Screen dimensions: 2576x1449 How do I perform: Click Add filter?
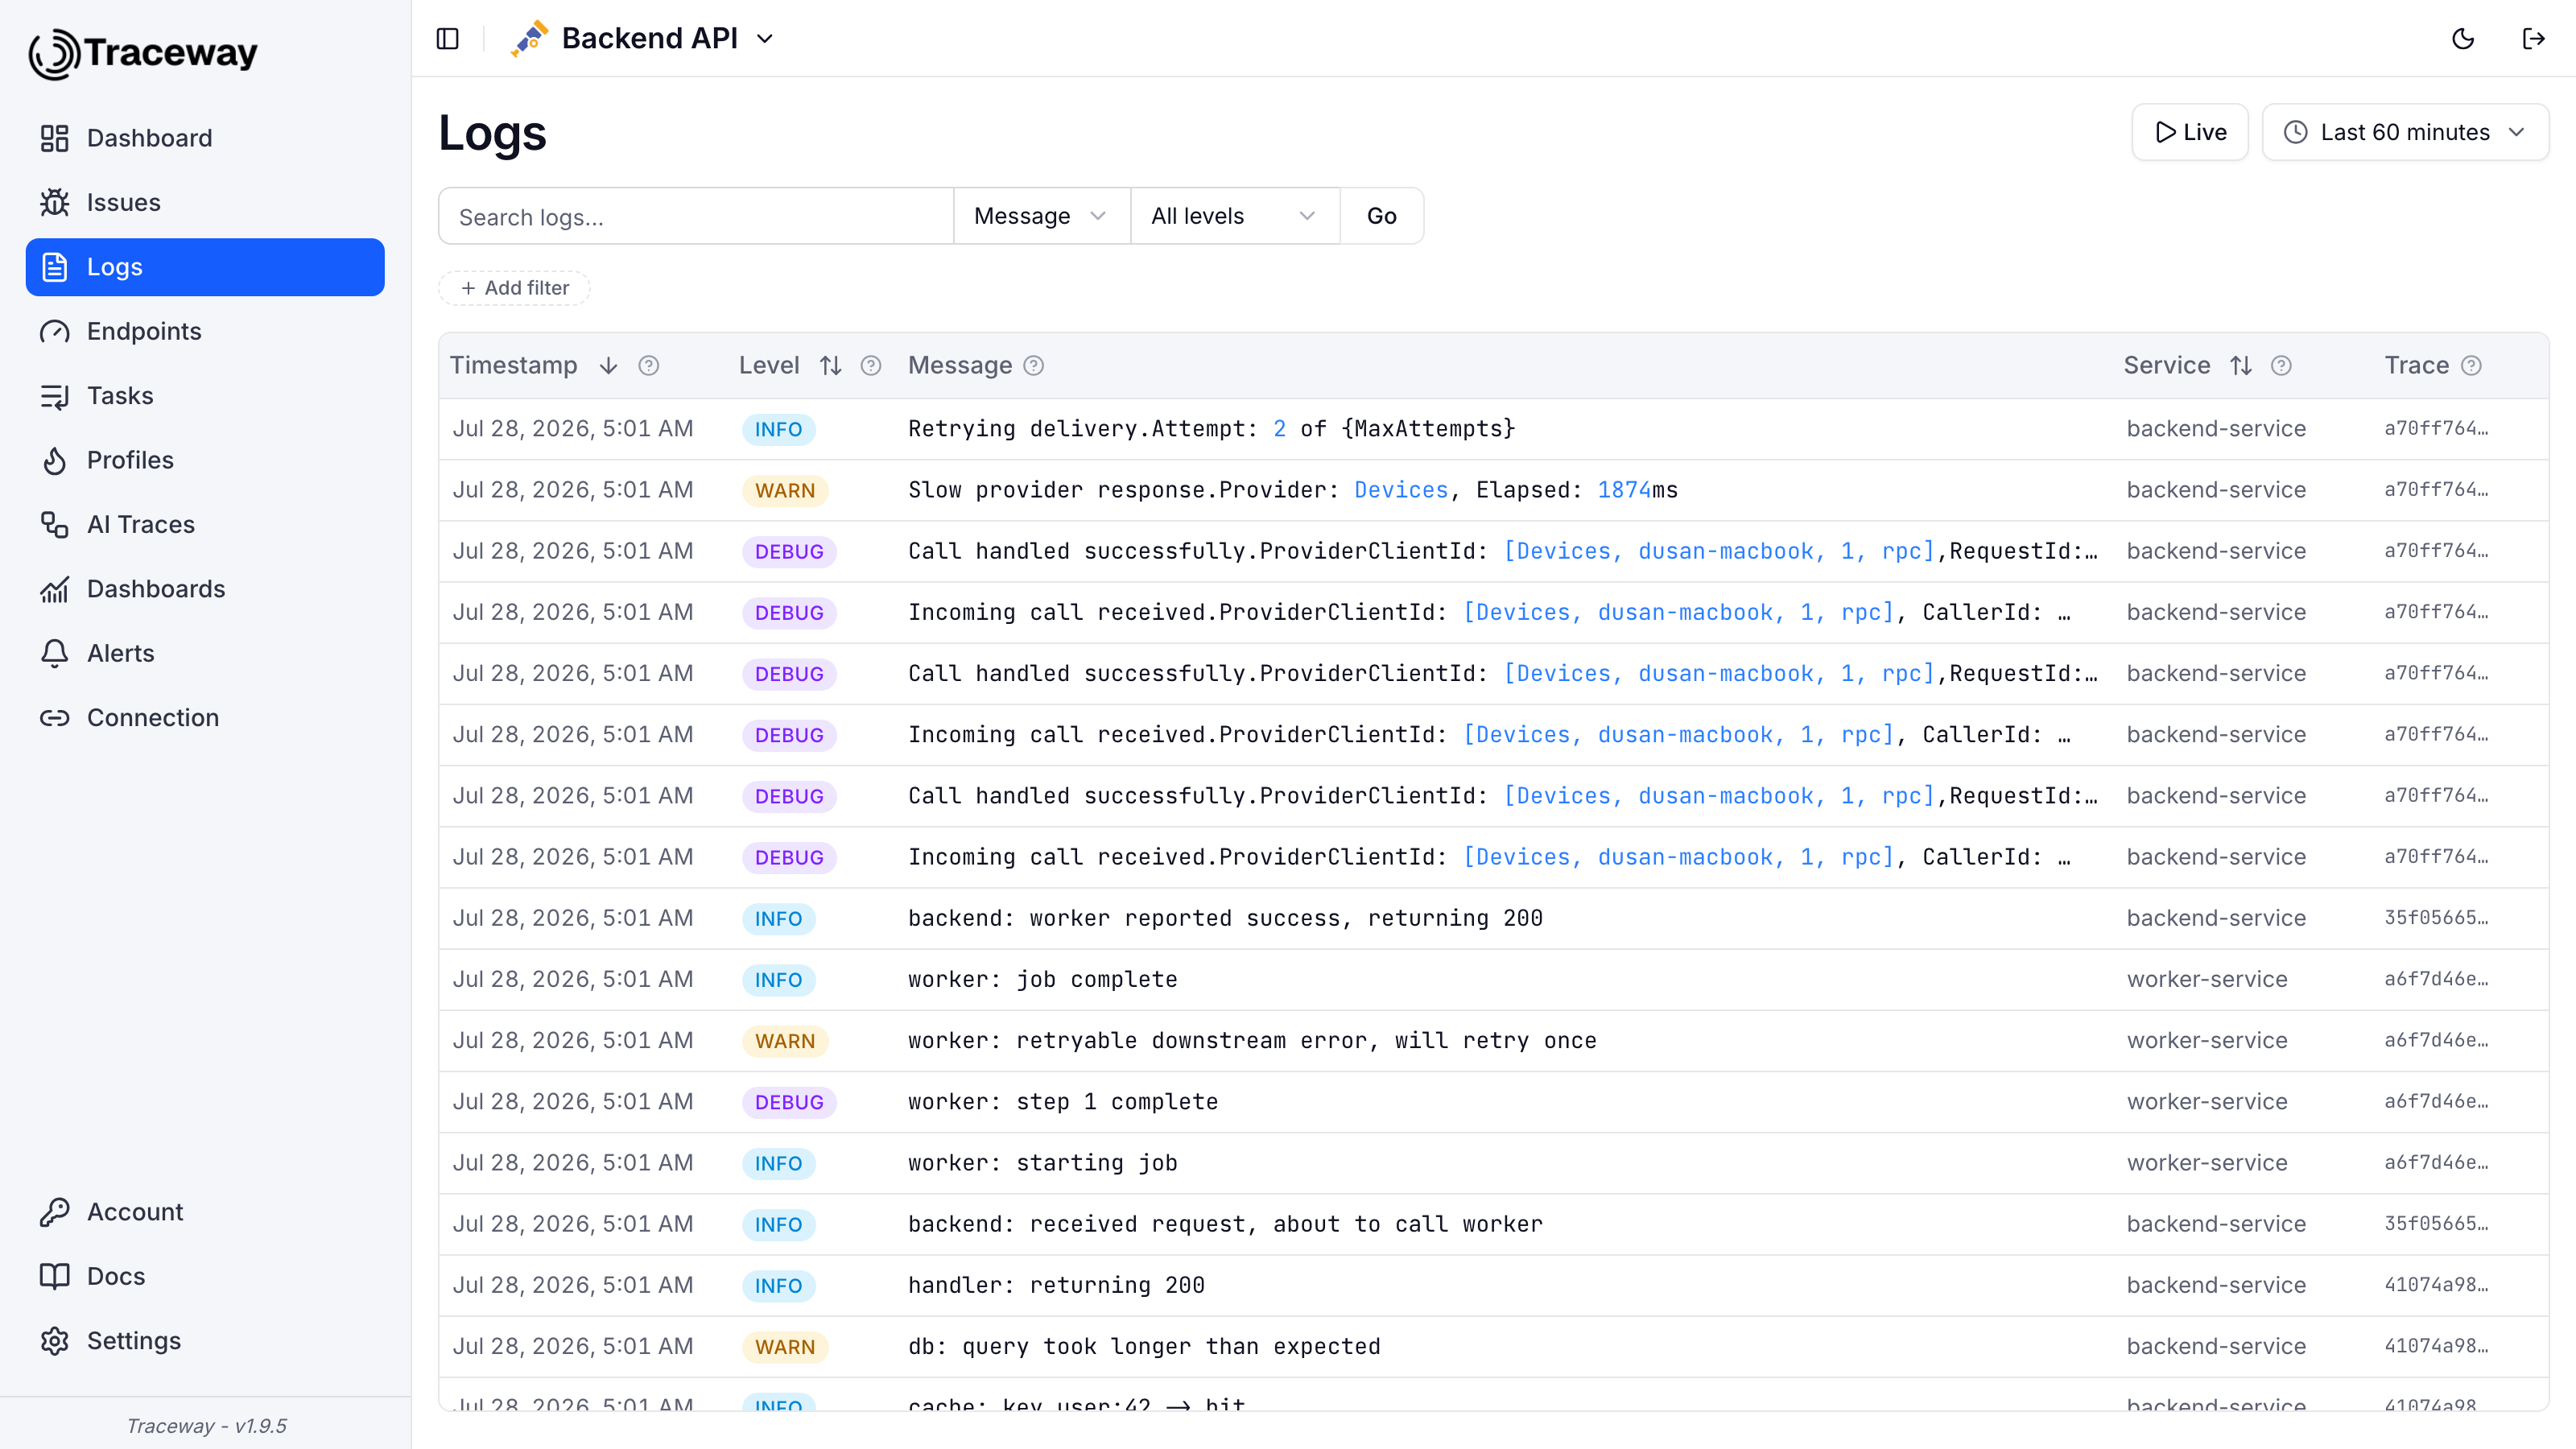514,288
